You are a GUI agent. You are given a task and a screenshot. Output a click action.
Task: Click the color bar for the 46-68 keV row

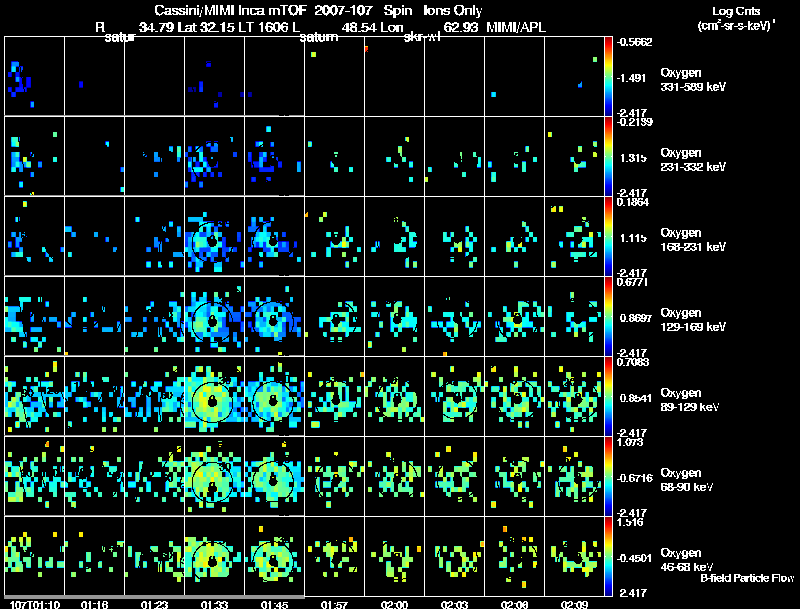pyautogui.click(x=608, y=556)
